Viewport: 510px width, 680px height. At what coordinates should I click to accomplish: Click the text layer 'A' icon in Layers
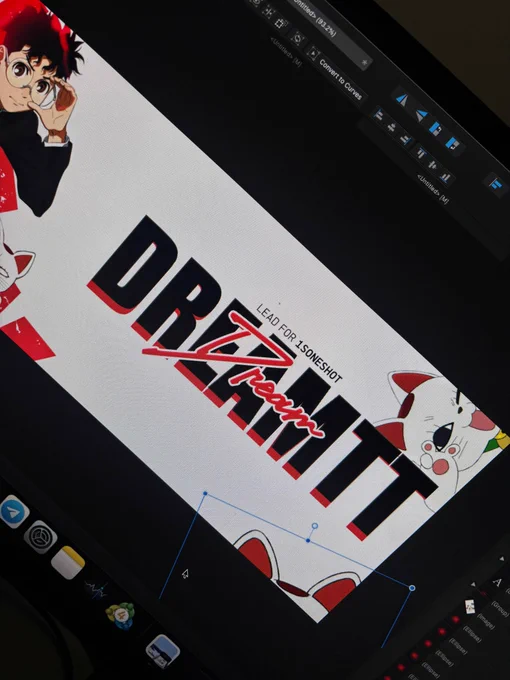497,582
